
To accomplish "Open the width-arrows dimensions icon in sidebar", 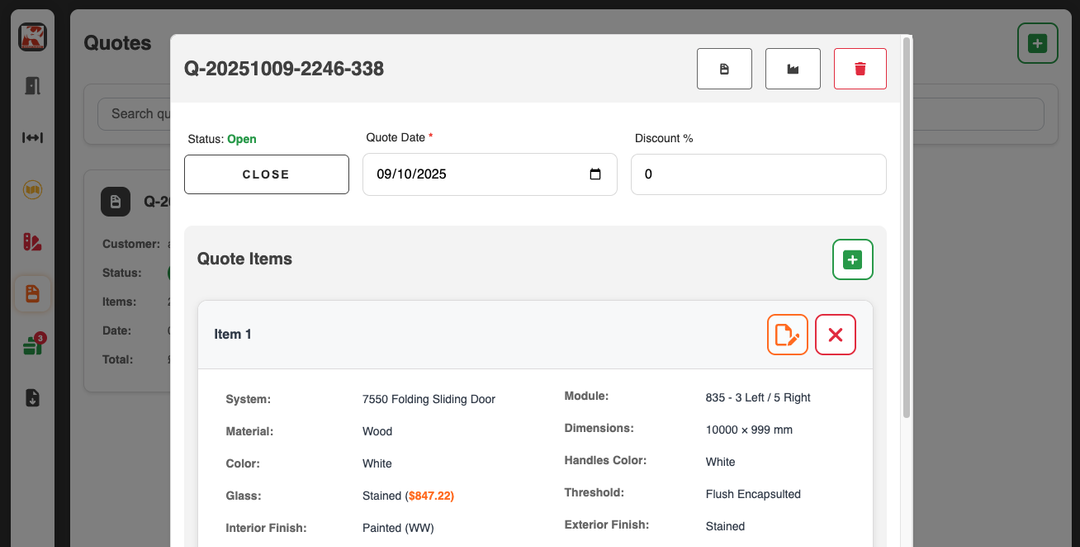I will (32, 138).
